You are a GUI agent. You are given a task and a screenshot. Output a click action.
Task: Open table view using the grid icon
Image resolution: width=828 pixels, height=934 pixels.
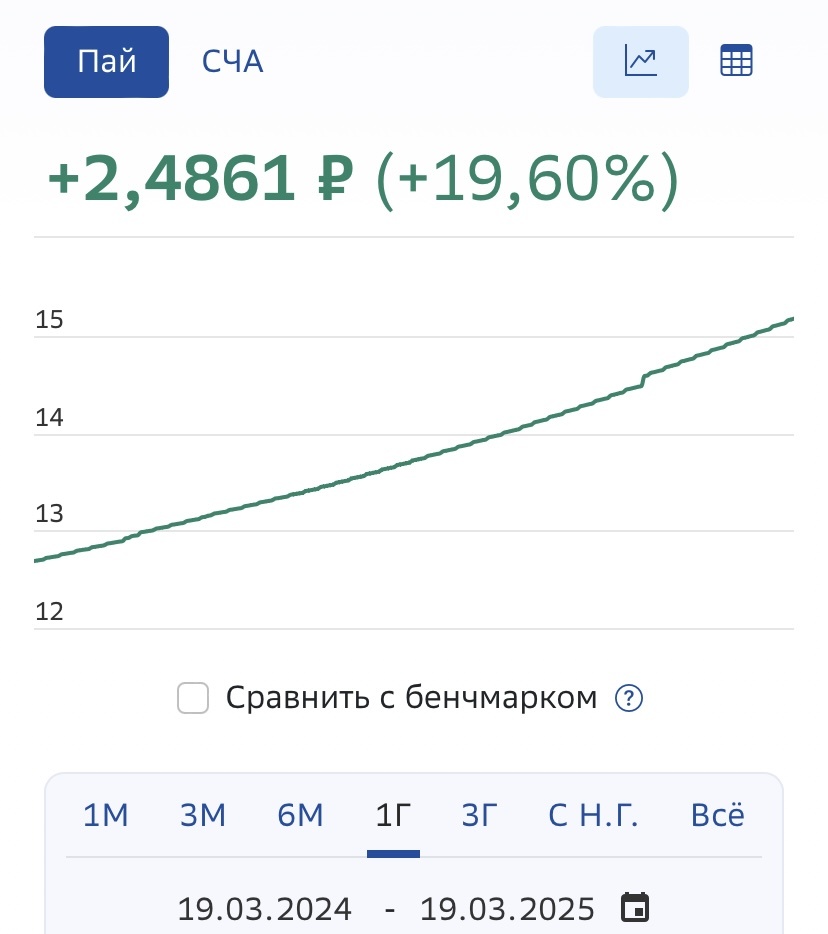[x=736, y=61]
